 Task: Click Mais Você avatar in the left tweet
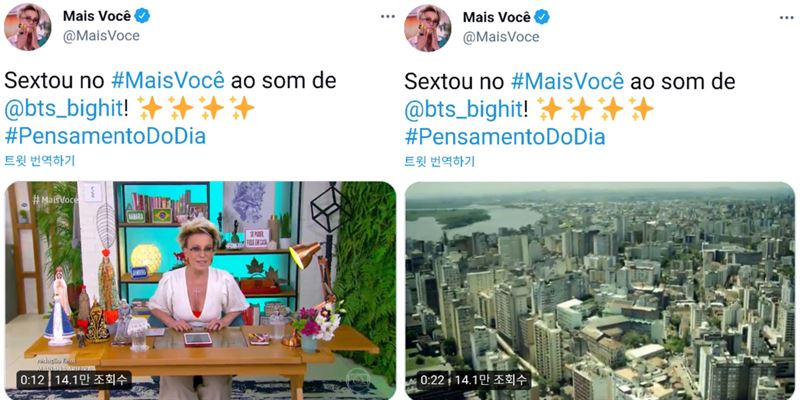28,27
